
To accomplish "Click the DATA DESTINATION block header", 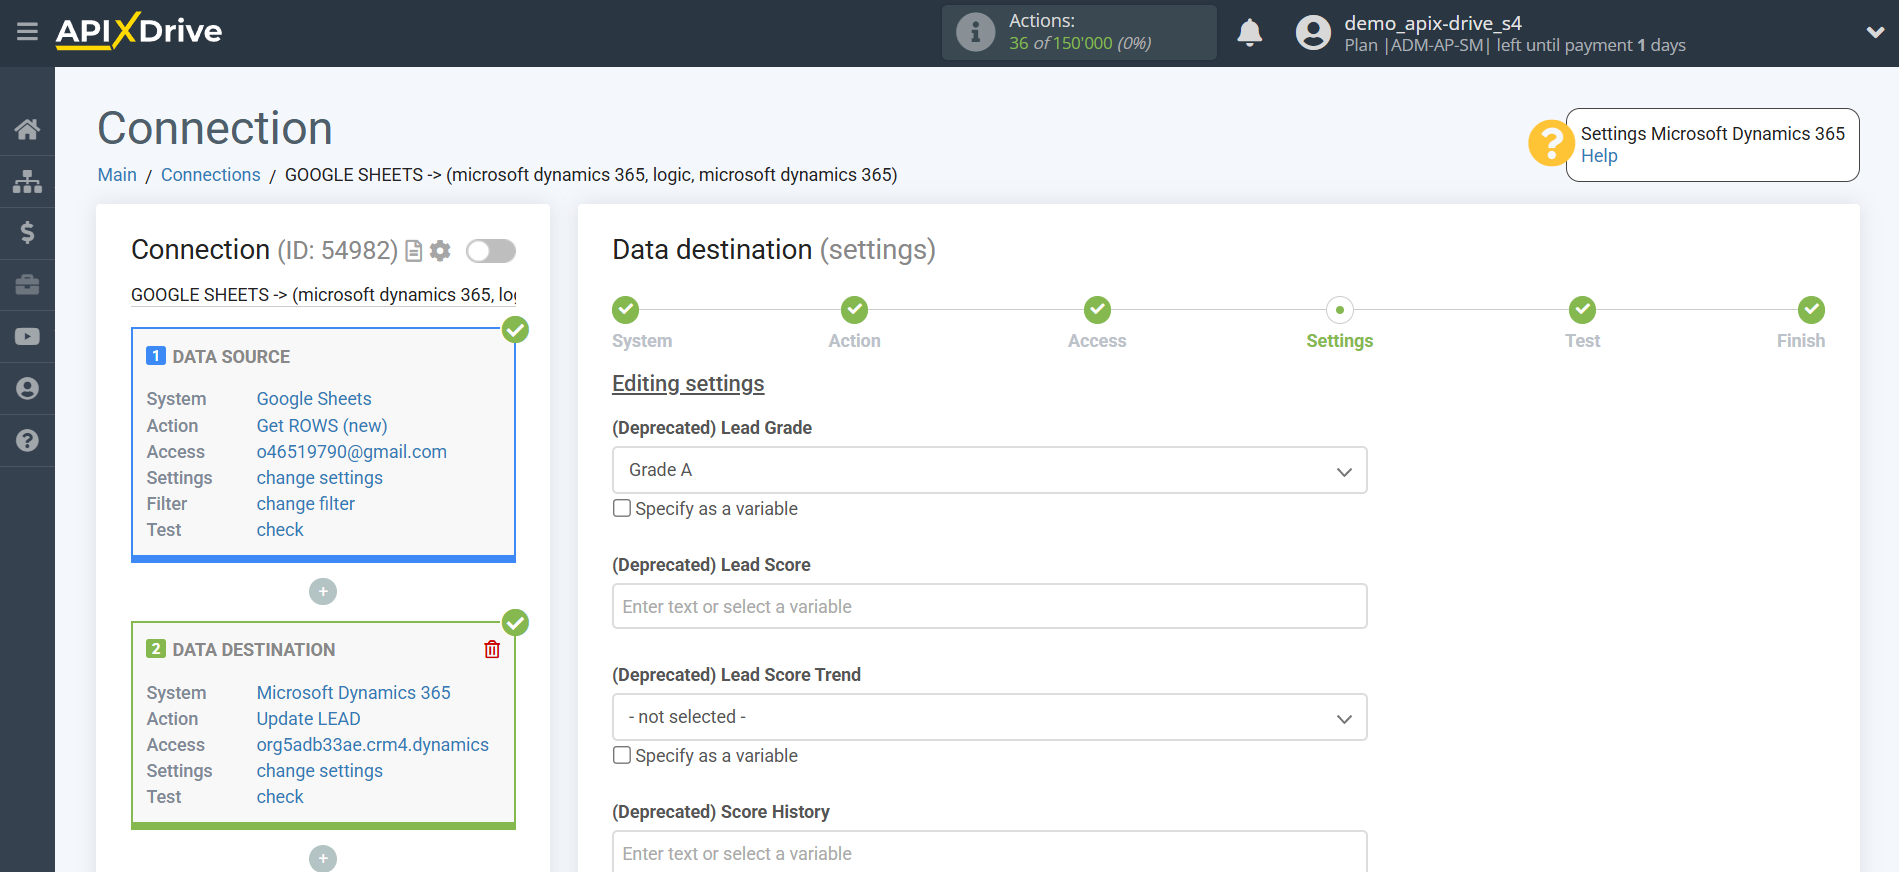I will (x=254, y=650).
